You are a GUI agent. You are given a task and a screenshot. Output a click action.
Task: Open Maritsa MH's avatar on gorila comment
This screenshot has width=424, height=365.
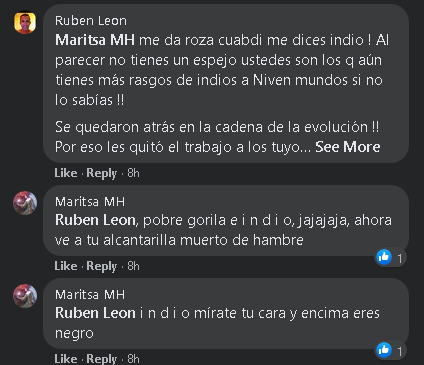25,203
